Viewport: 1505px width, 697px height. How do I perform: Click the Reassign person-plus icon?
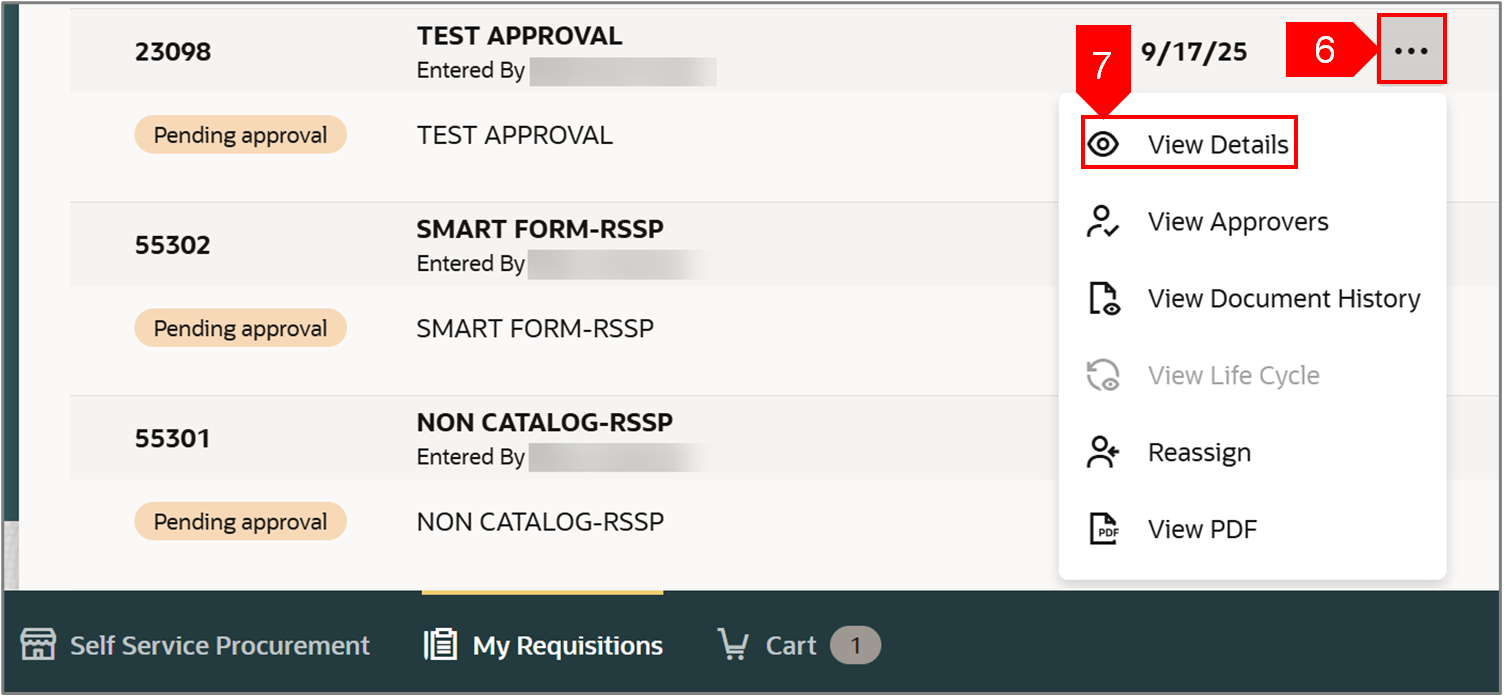[1103, 453]
